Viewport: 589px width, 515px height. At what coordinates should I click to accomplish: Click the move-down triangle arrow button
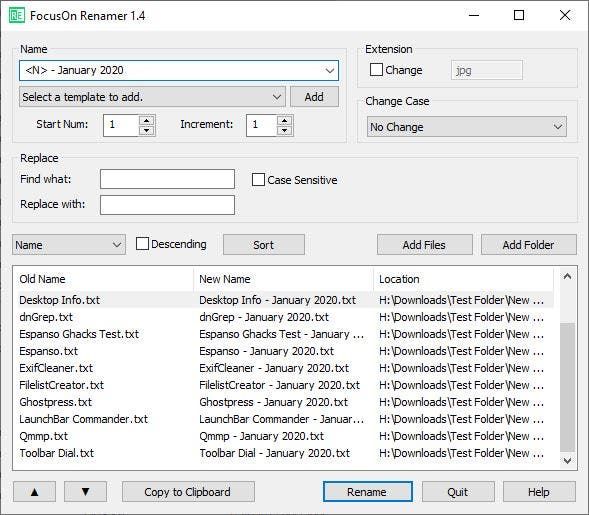click(85, 492)
